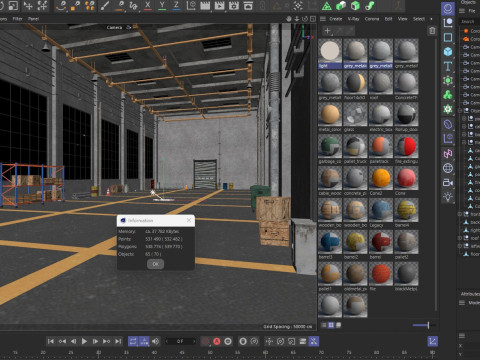
Task: Click the keyframe selection icon after the red A
Action: [228, 341]
